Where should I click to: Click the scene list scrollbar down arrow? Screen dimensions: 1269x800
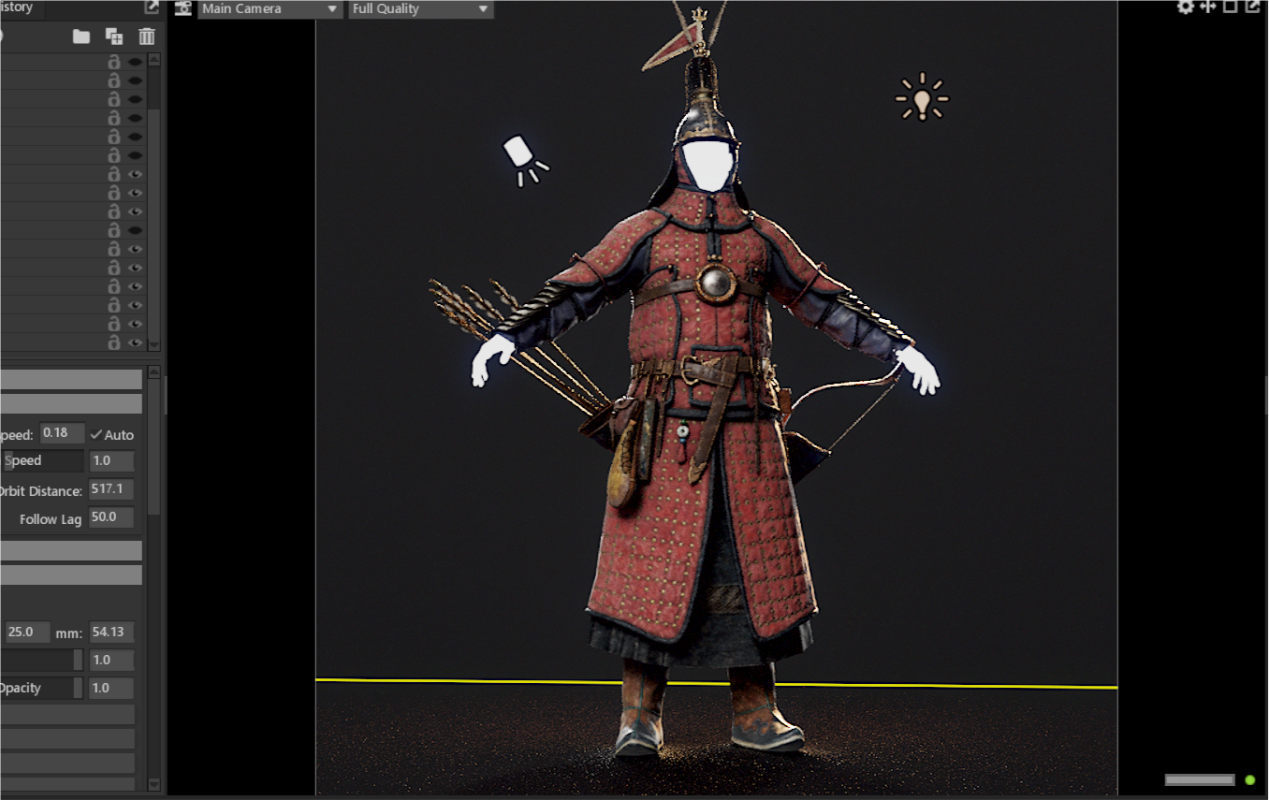click(x=154, y=345)
